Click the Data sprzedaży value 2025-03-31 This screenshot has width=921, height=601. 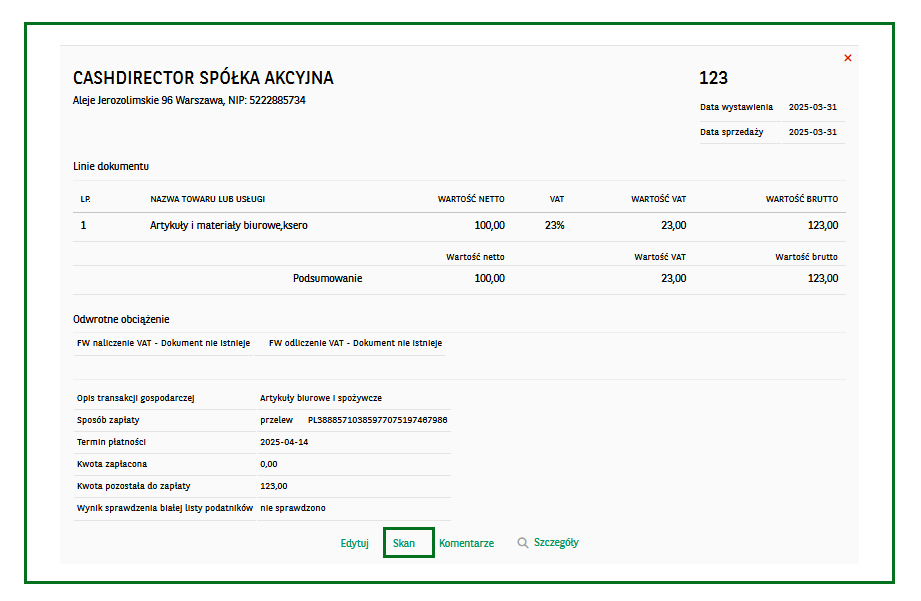pos(812,132)
